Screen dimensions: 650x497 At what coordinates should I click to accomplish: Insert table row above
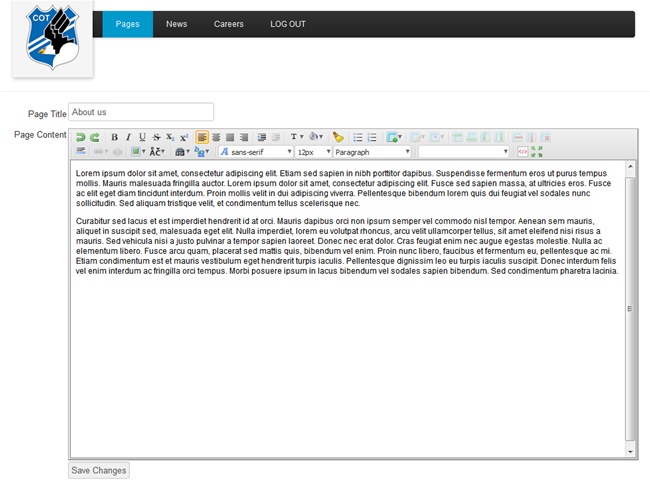(457, 137)
